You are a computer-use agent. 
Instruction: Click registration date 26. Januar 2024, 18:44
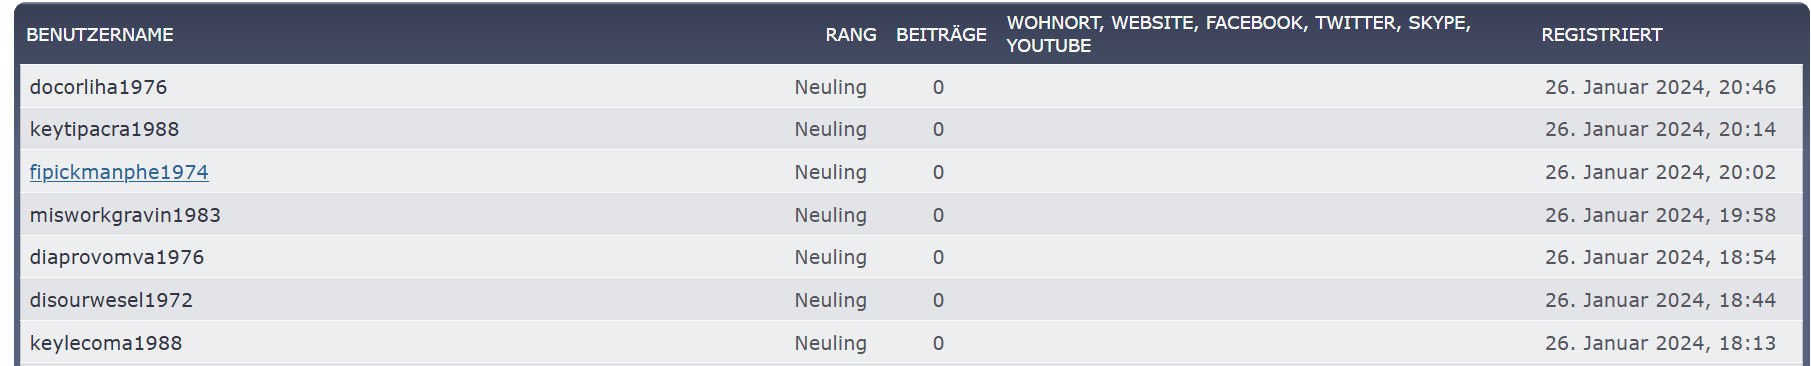click(1660, 300)
